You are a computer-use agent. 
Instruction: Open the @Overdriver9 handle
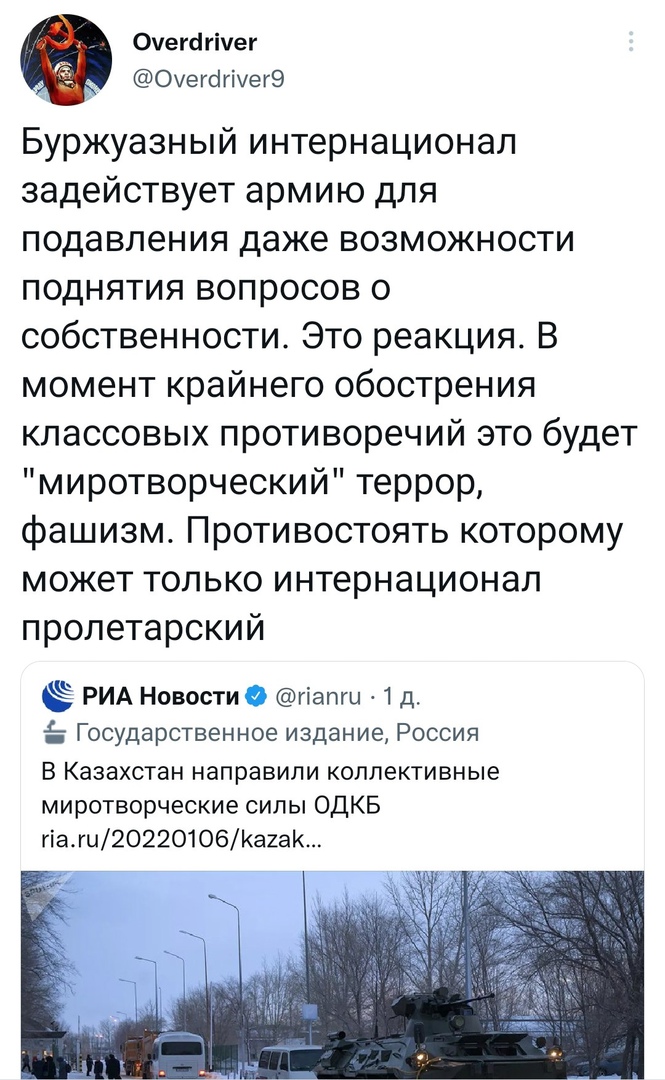coord(208,79)
